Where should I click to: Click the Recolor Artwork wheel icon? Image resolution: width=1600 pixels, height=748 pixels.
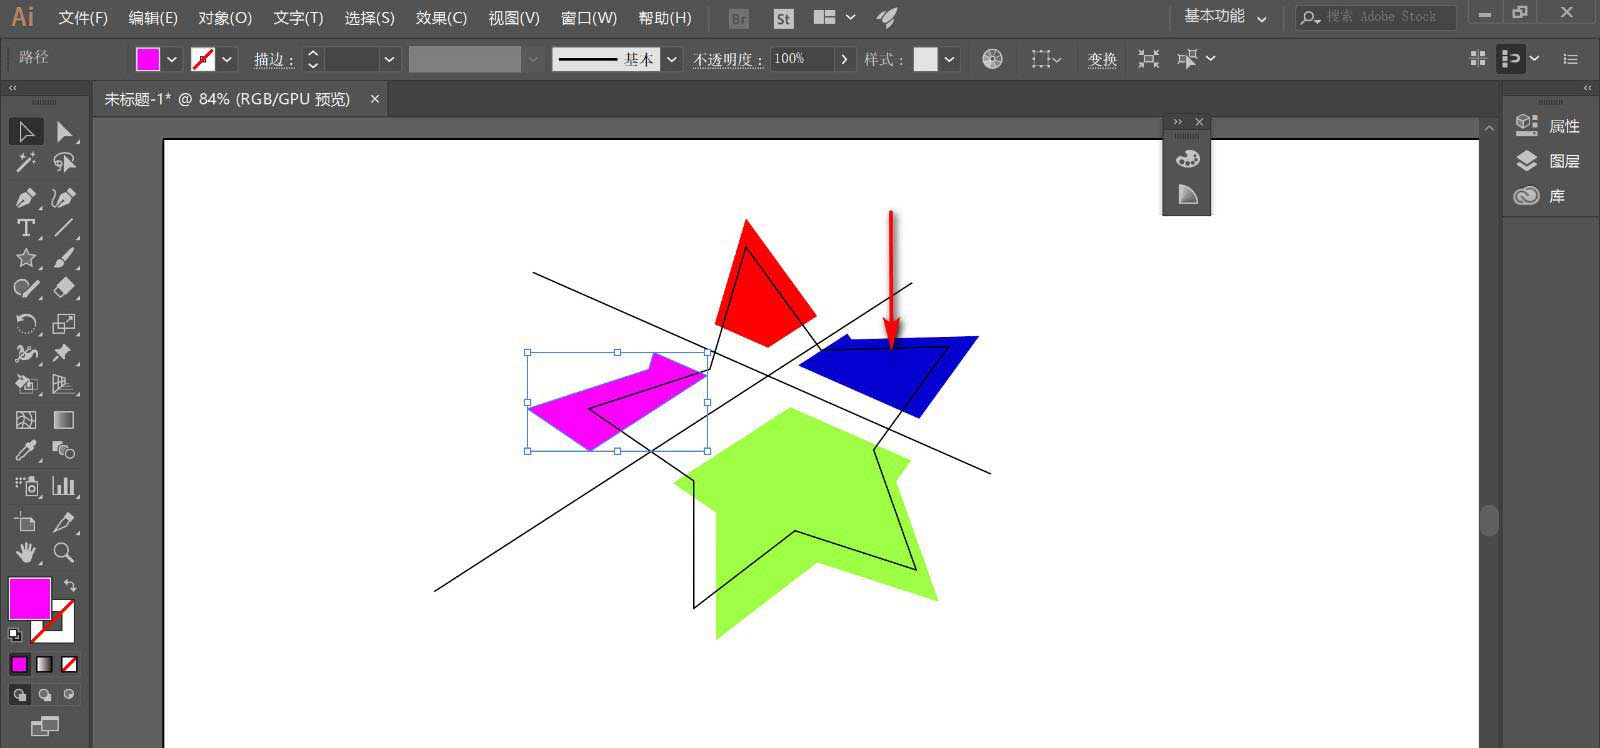pyautogui.click(x=992, y=59)
